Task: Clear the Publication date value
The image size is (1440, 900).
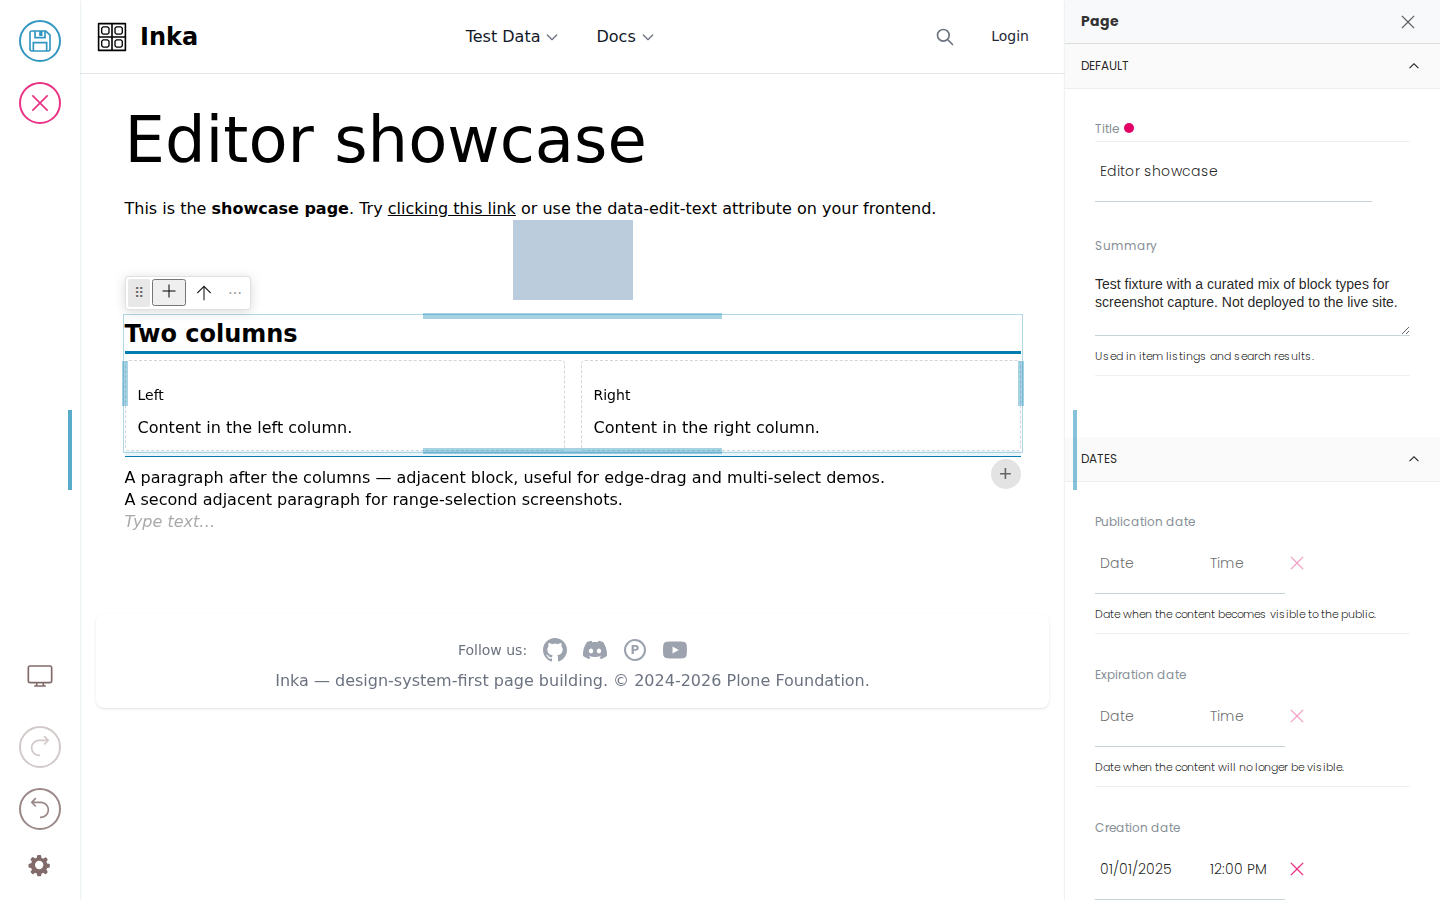Action: [x=1297, y=563]
